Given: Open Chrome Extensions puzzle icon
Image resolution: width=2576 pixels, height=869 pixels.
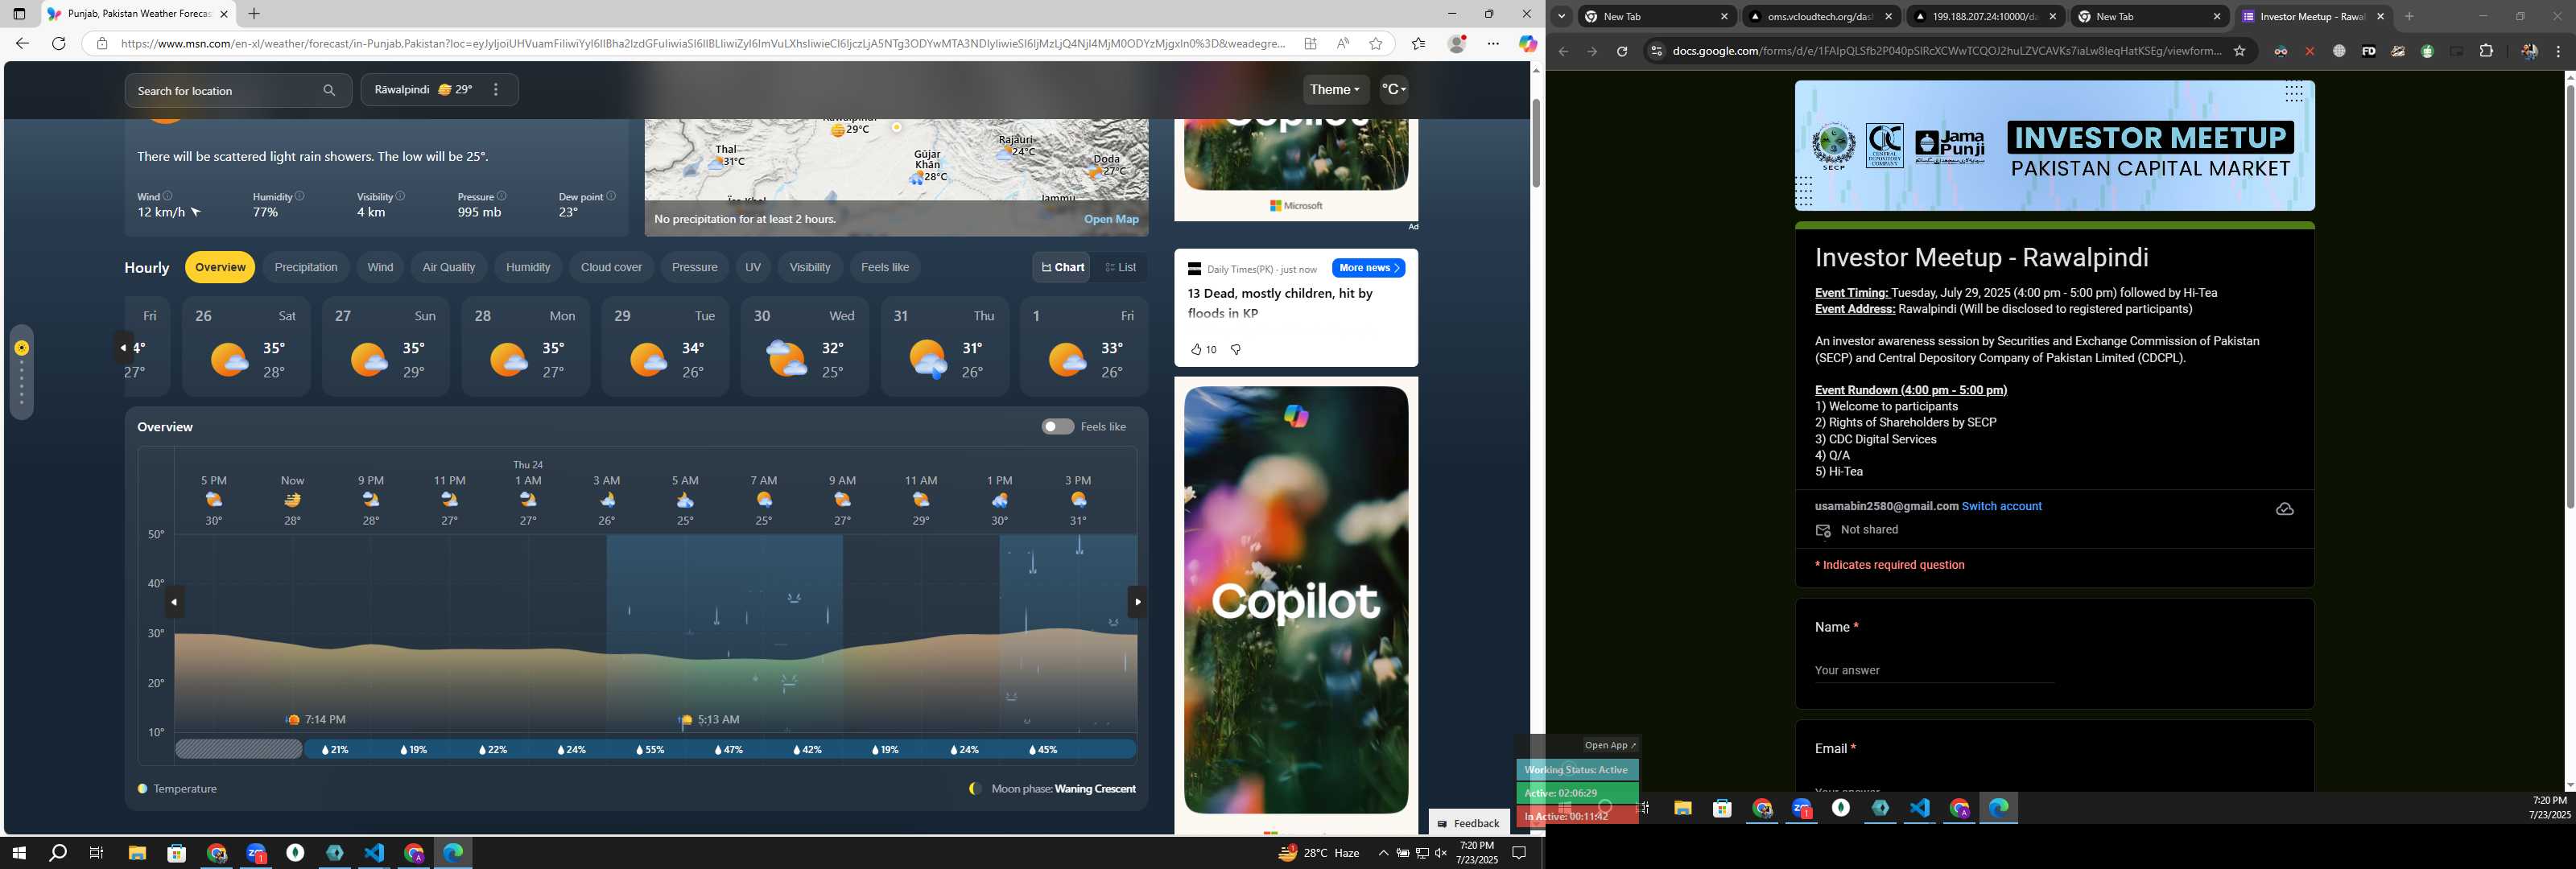Looking at the screenshot, I should [2486, 51].
